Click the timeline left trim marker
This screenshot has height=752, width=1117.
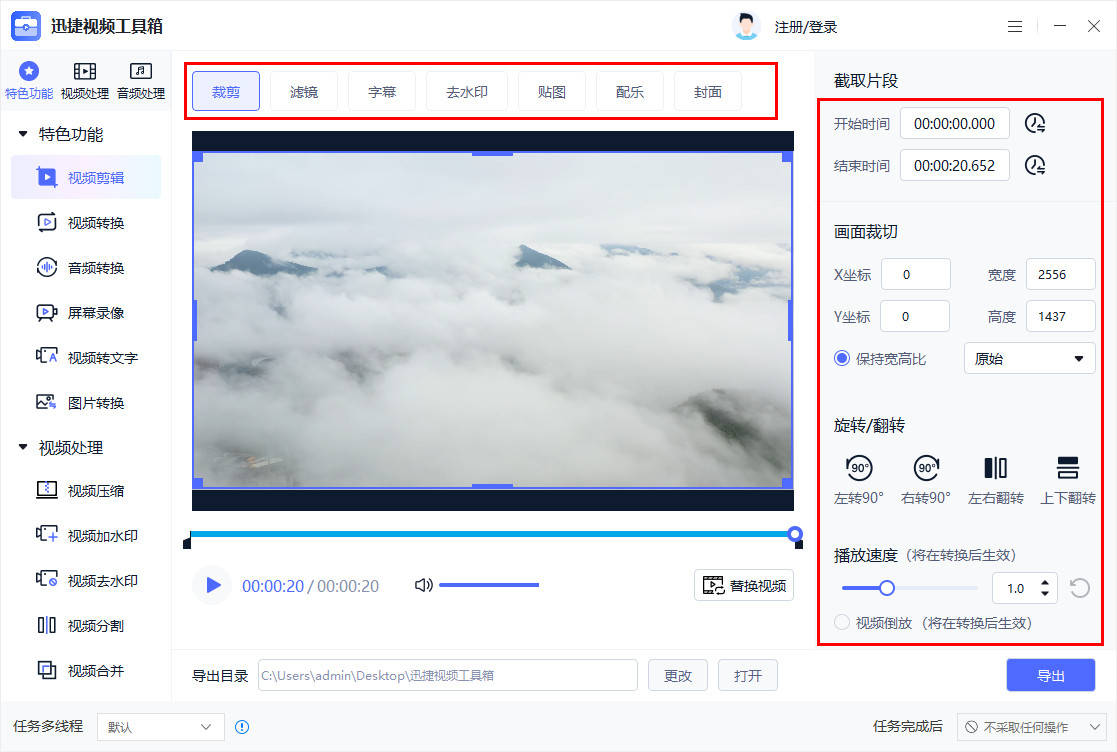[187, 542]
